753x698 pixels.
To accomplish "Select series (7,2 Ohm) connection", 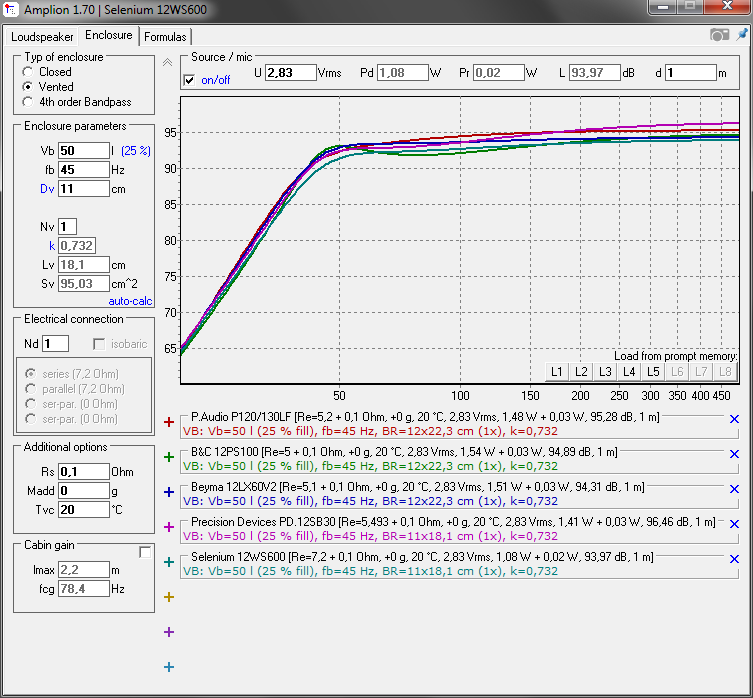I will click(x=31, y=374).
